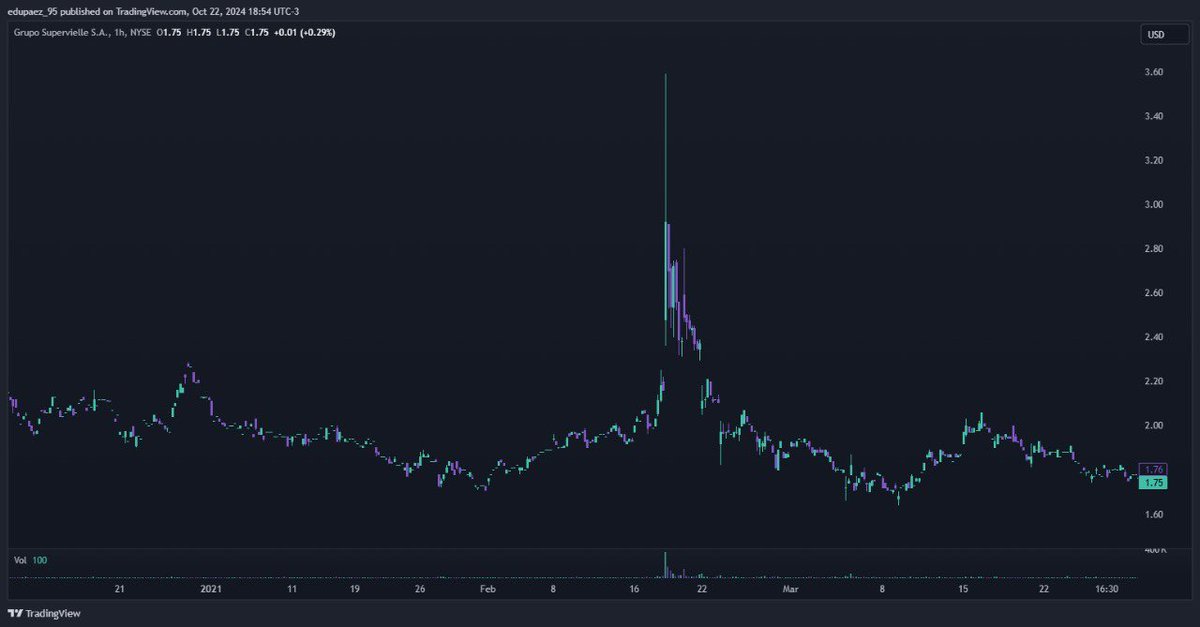Click the 3.20 price axis label

[1154, 160]
